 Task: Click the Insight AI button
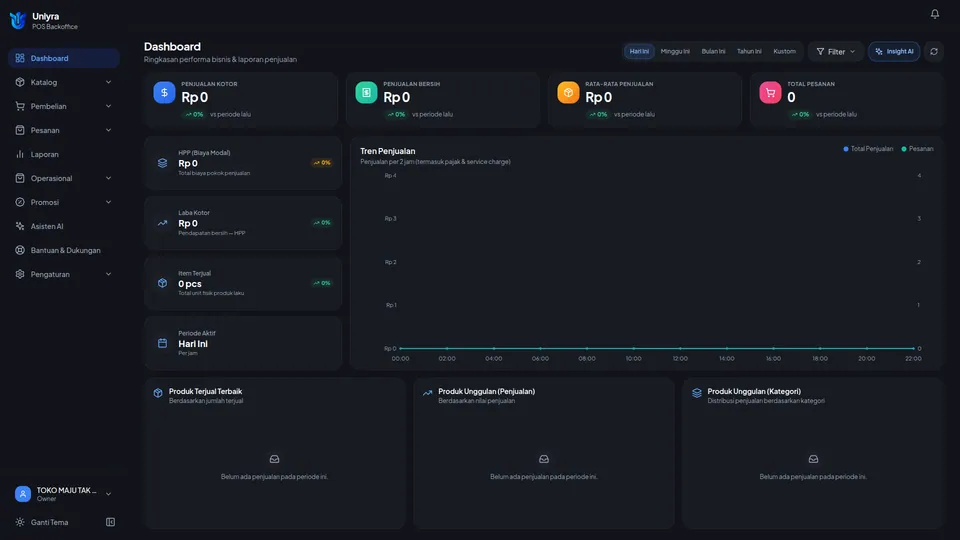tap(894, 51)
